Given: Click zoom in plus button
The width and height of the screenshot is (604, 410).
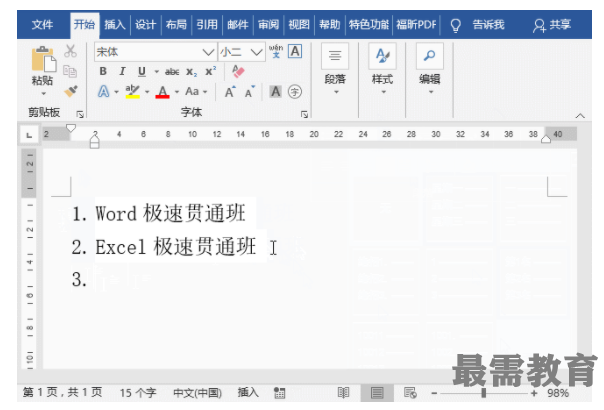Looking at the screenshot, I should (x=534, y=393).
